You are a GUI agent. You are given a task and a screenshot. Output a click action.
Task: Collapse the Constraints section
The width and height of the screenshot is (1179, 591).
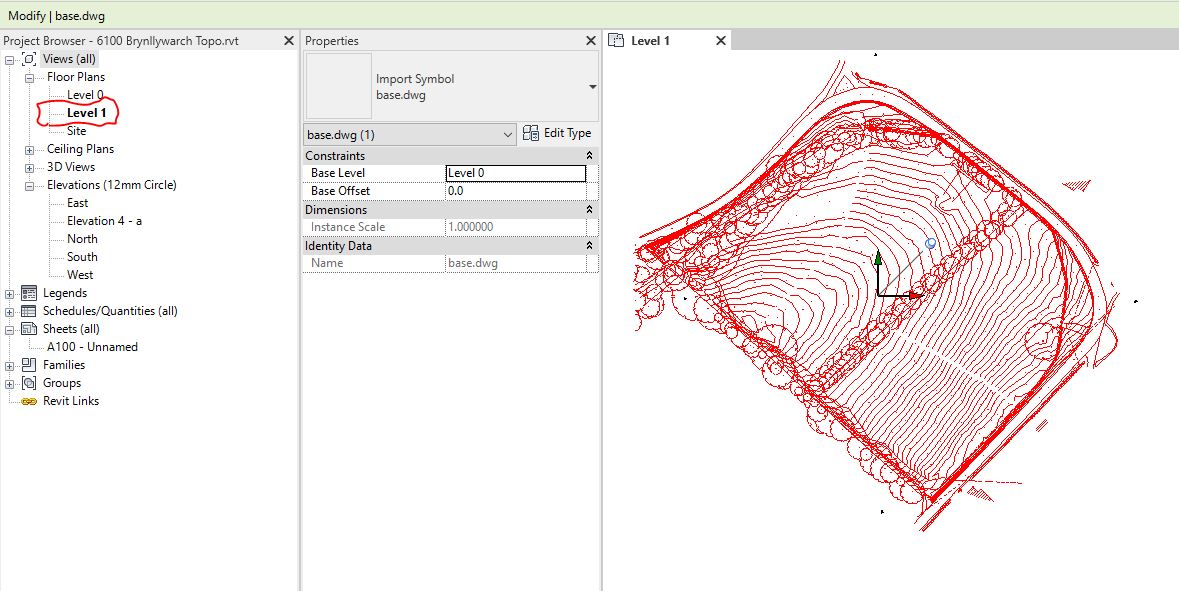click(x=590, y=156)
